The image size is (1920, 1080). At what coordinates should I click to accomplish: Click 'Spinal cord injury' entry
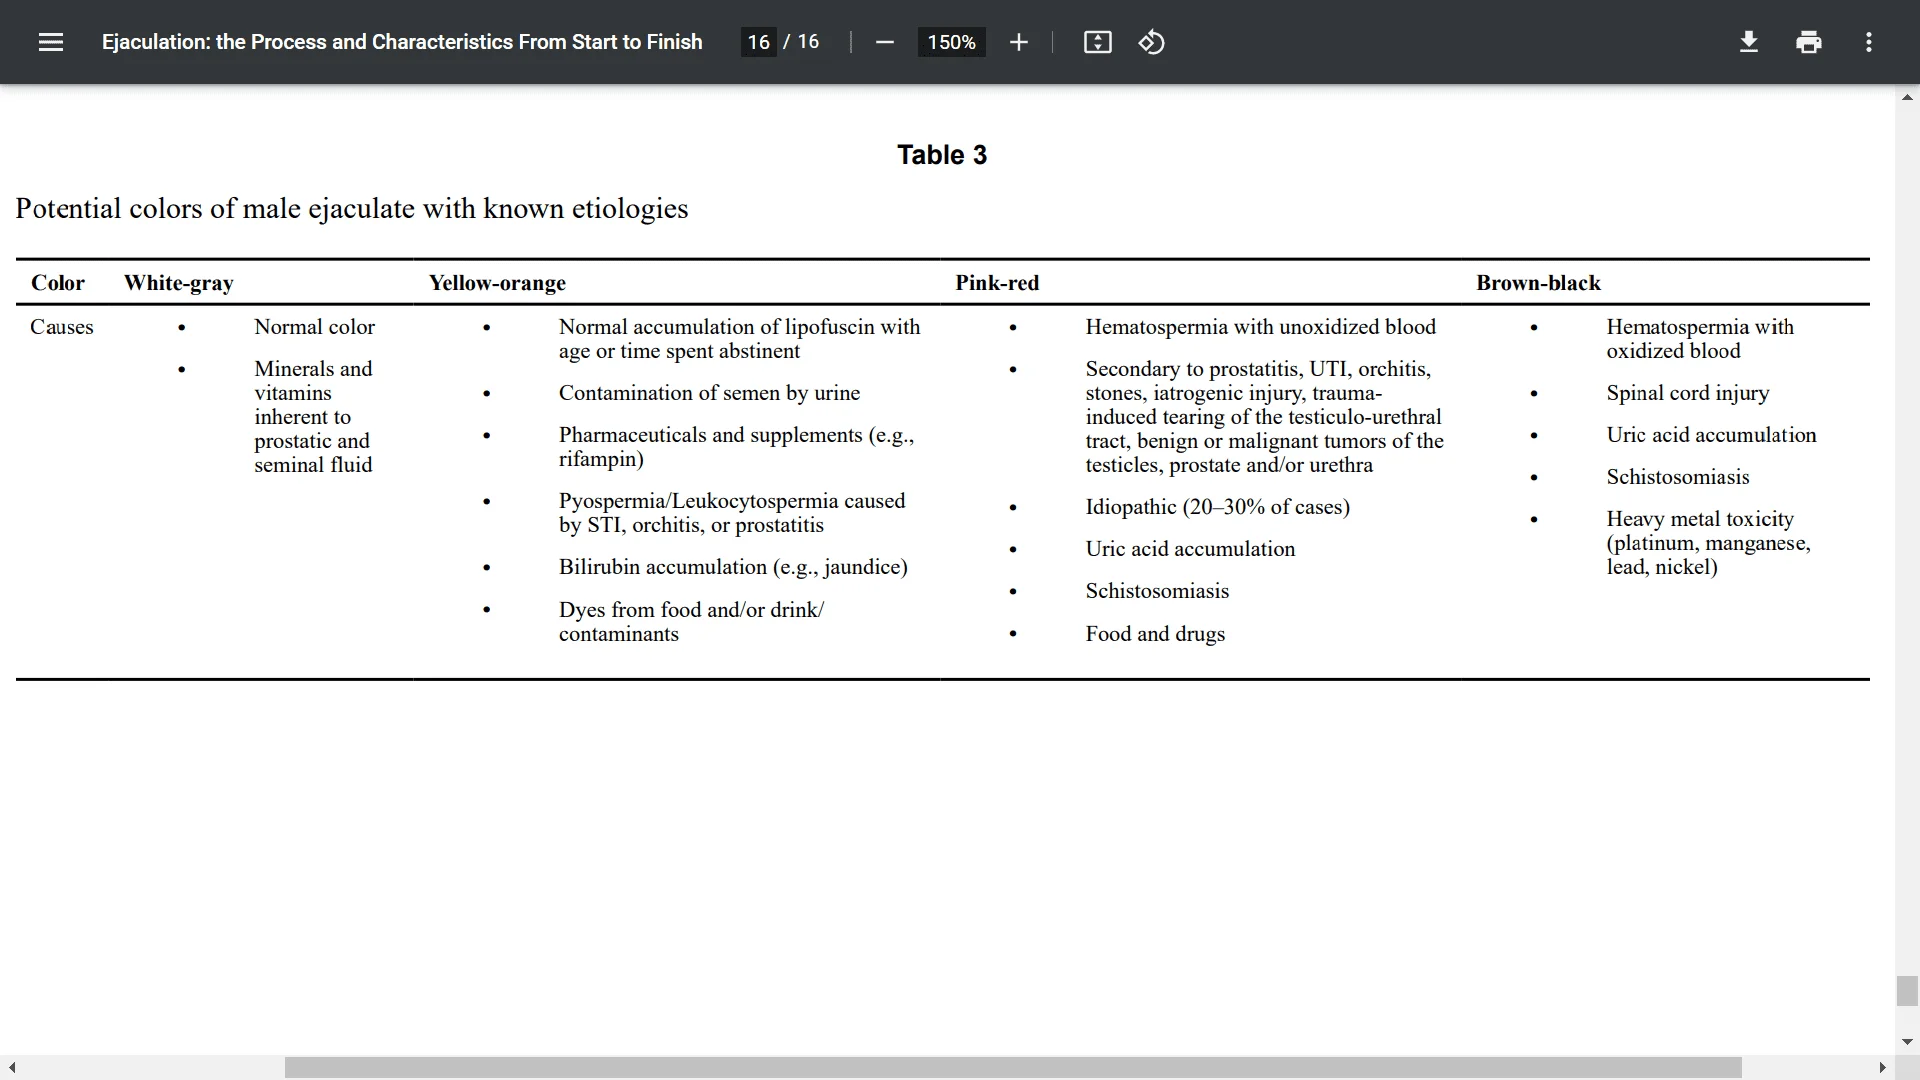click(1687, 393)
